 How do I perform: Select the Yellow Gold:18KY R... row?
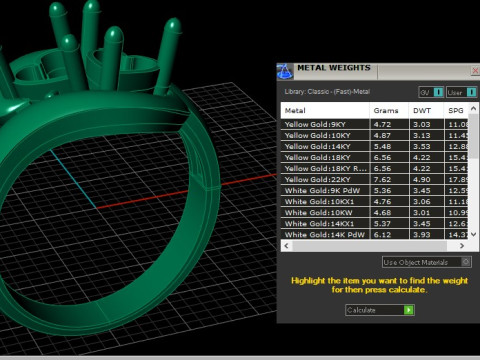coord(375,168)
